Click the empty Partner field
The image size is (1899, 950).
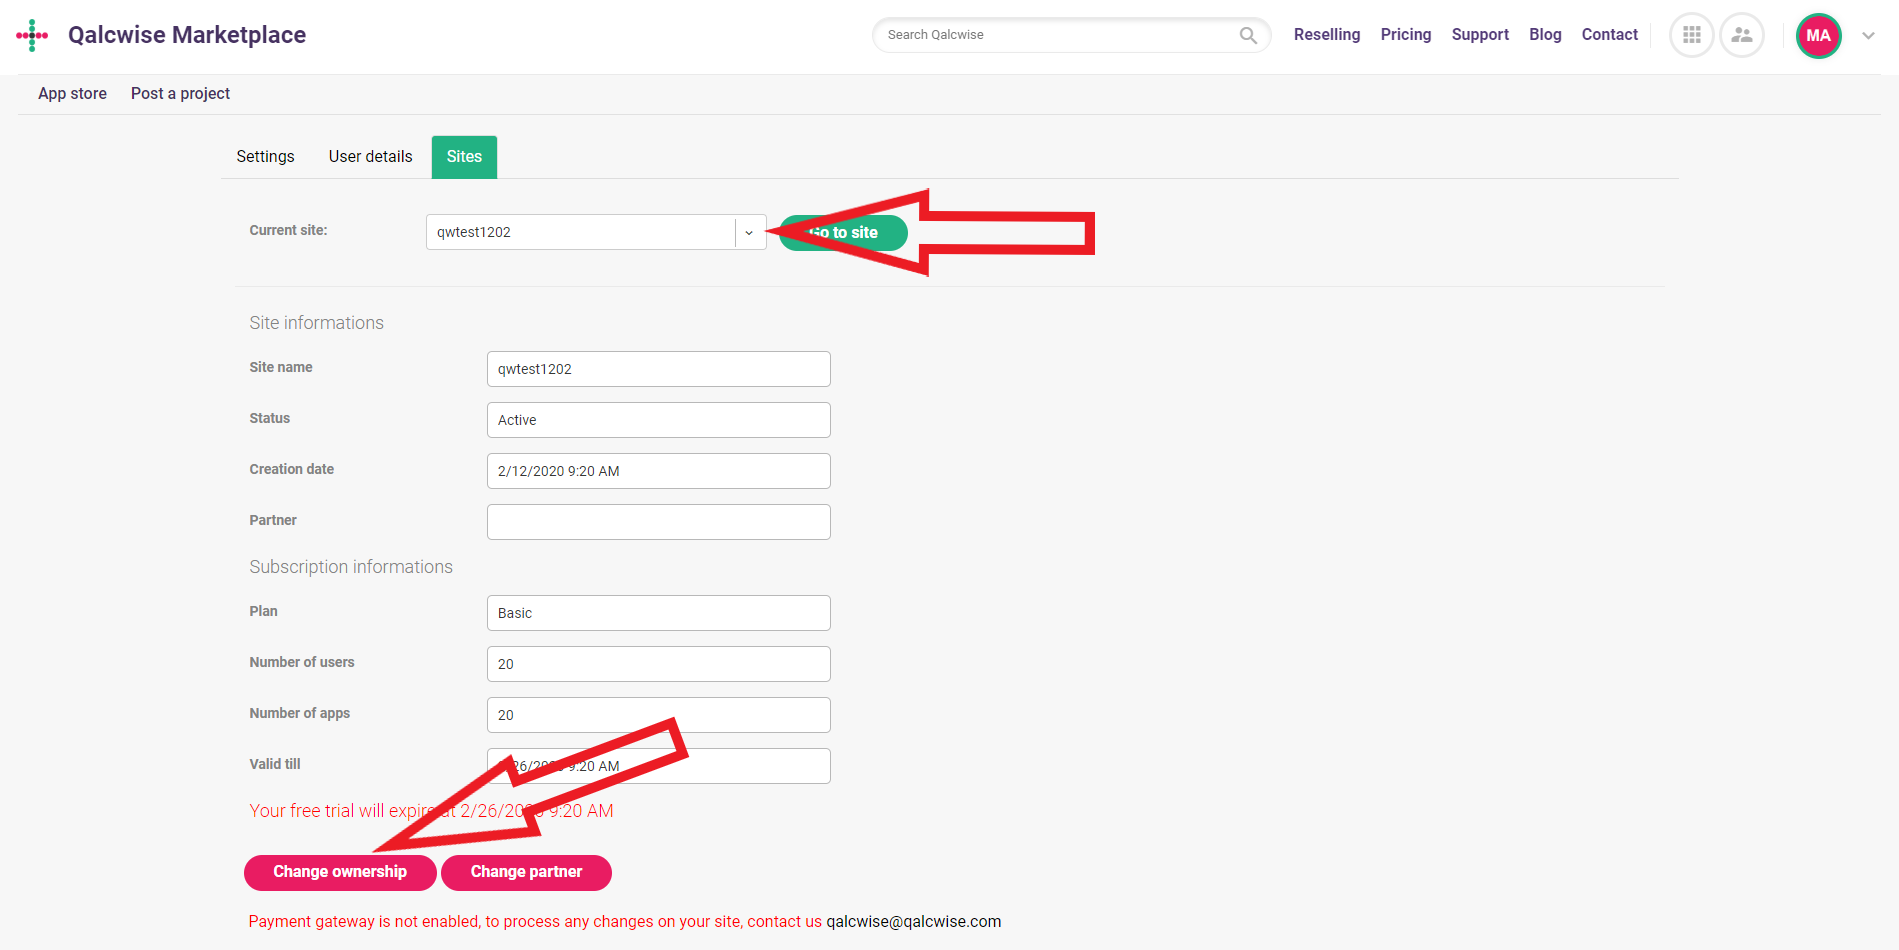pos(658,522)
